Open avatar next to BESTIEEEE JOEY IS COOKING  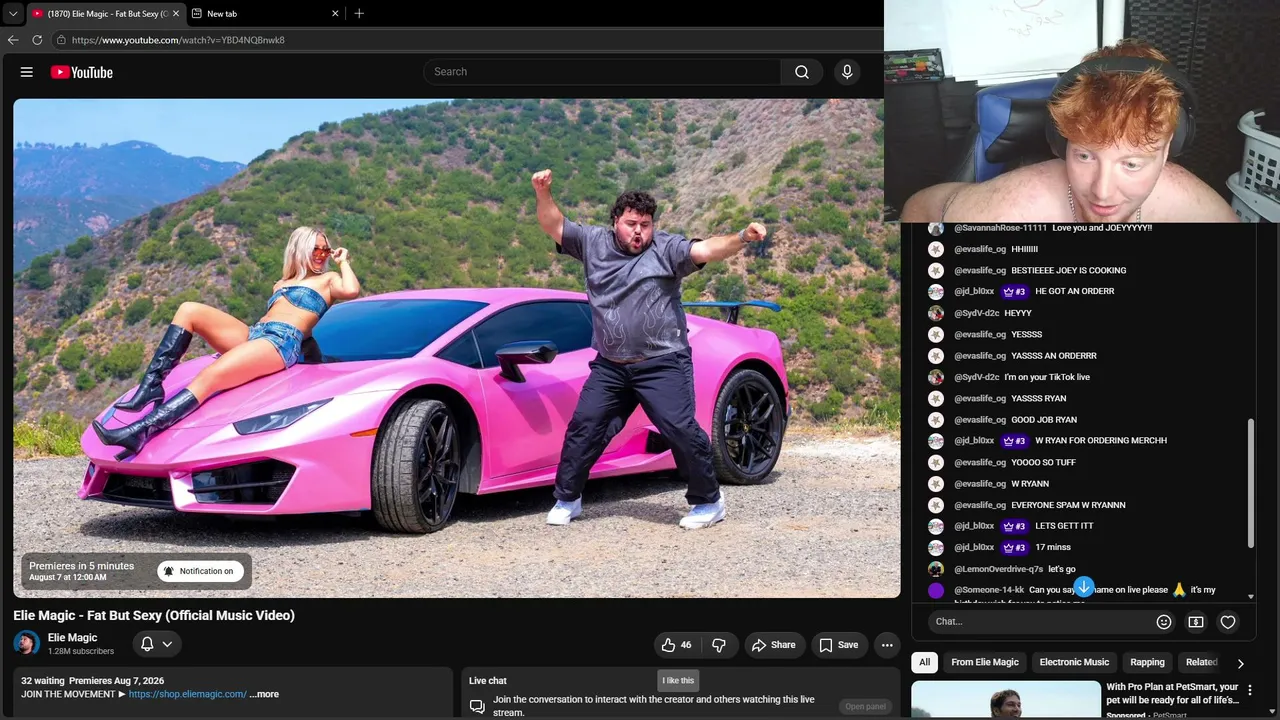click(936, 271)
